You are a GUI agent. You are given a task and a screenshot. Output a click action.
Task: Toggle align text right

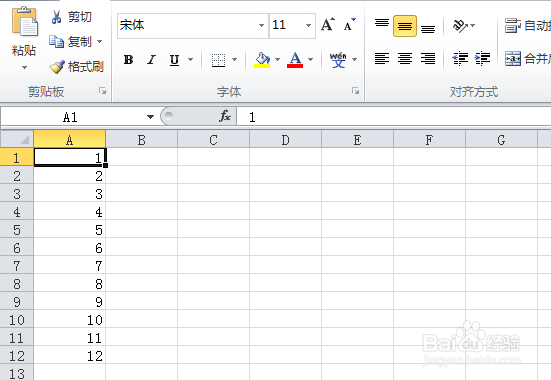428,58
